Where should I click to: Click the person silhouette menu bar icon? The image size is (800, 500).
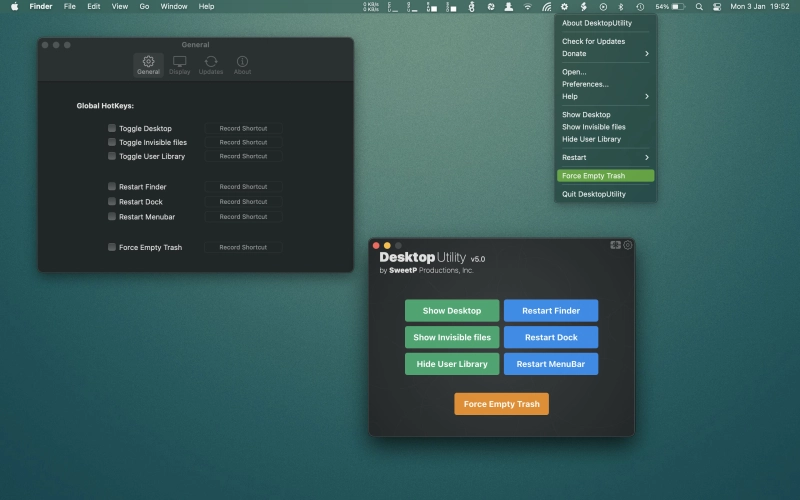[509, 7]
